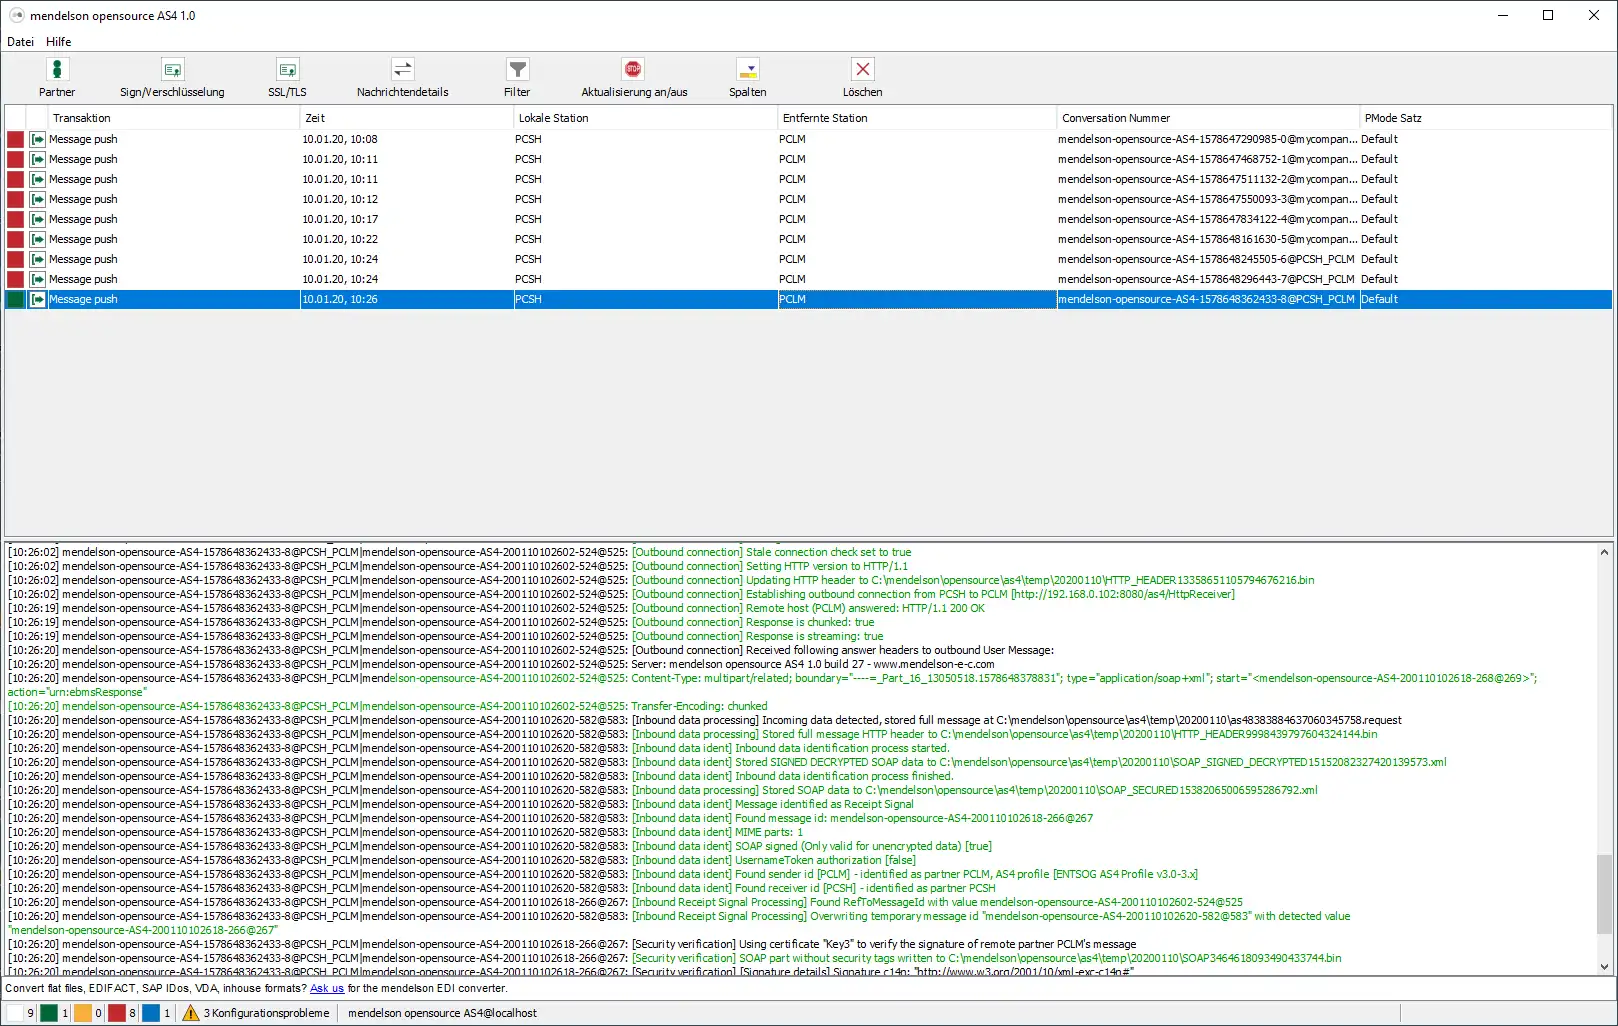Open the Filter toolbar button

(x=517, y=78)
